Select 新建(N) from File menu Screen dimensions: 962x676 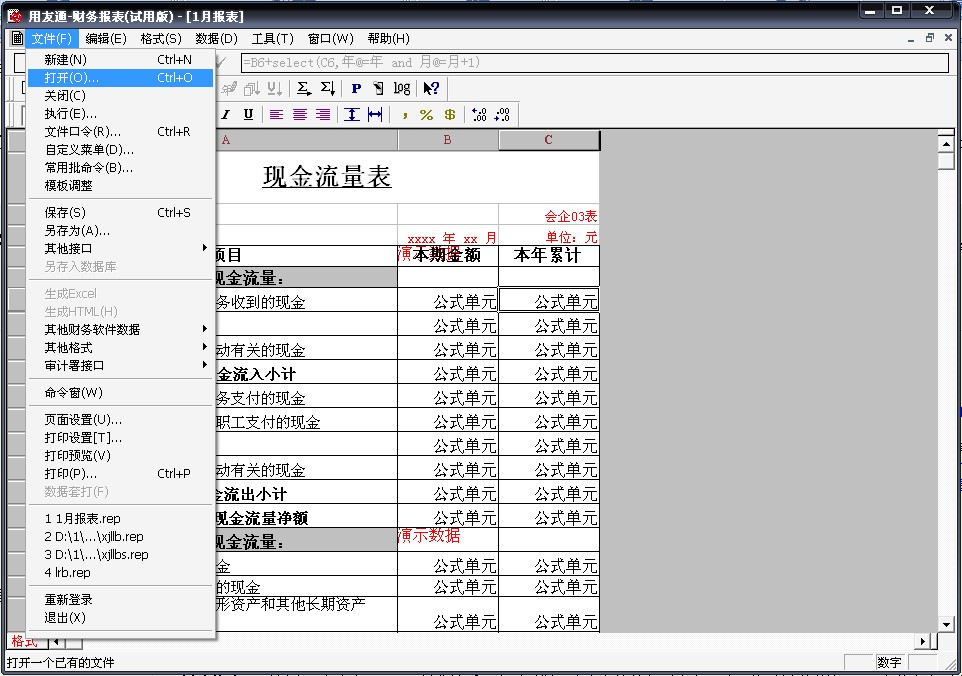[x=120, y=60]
